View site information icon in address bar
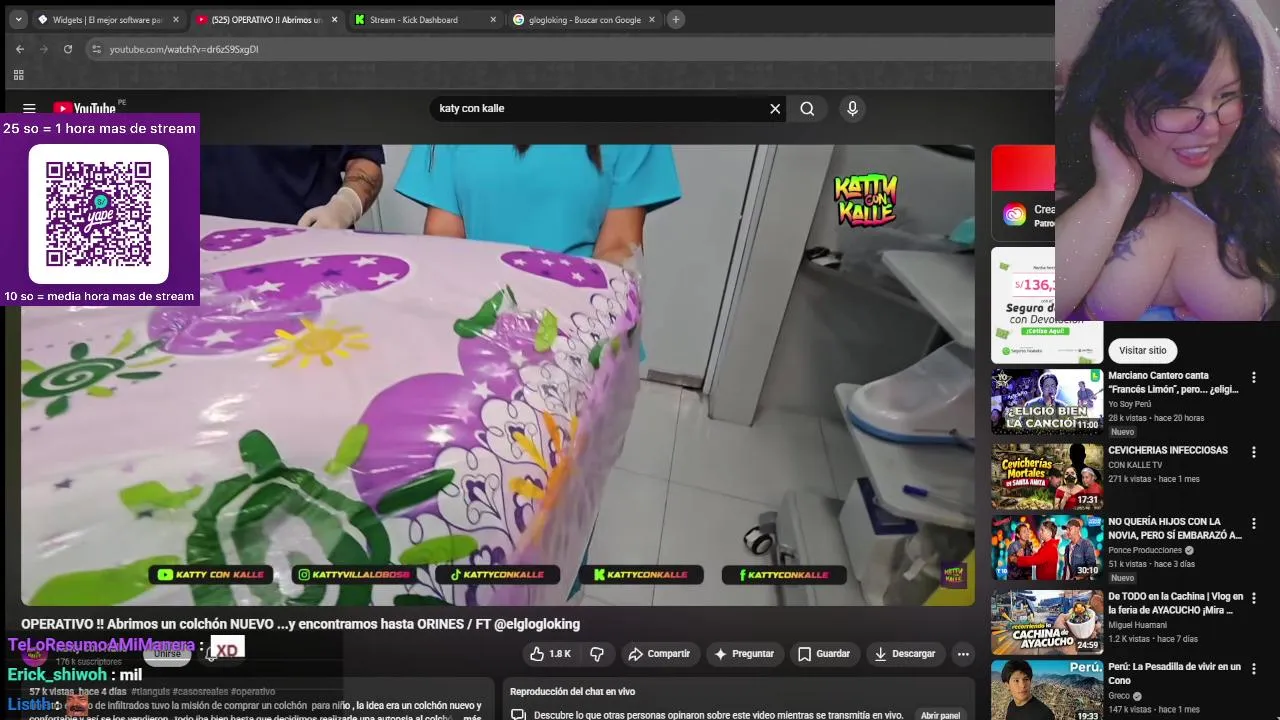This screenshot has width=1280, height=720. pos(96,49)
